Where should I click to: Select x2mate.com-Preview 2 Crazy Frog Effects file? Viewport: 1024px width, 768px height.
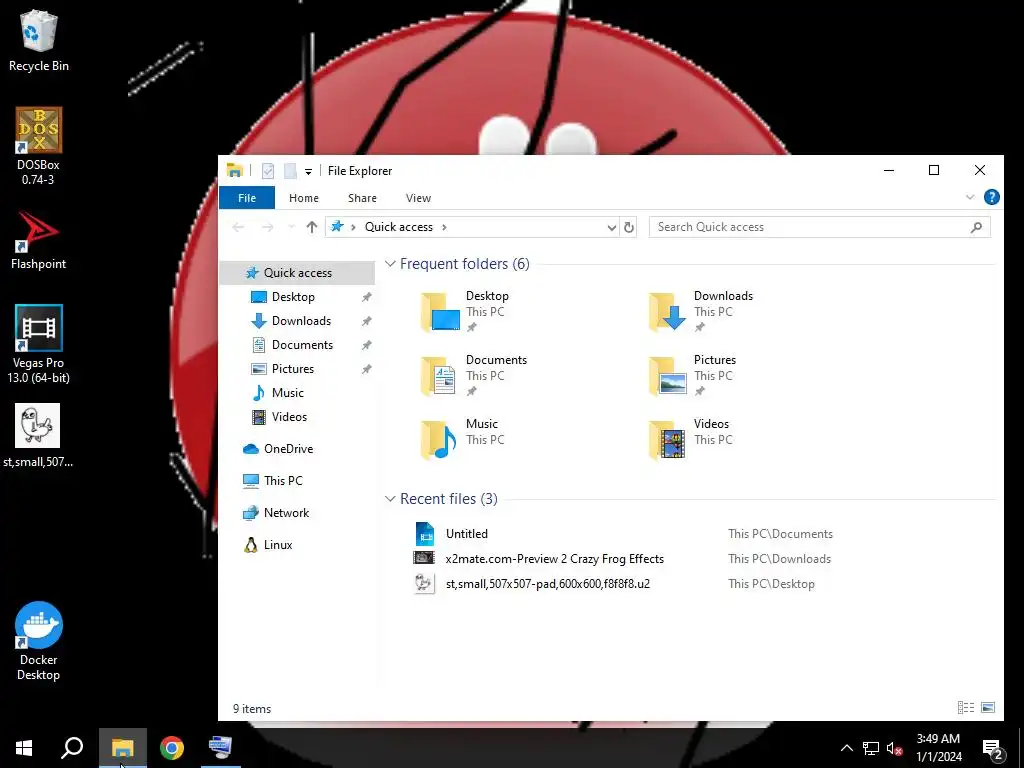[702, 559]
